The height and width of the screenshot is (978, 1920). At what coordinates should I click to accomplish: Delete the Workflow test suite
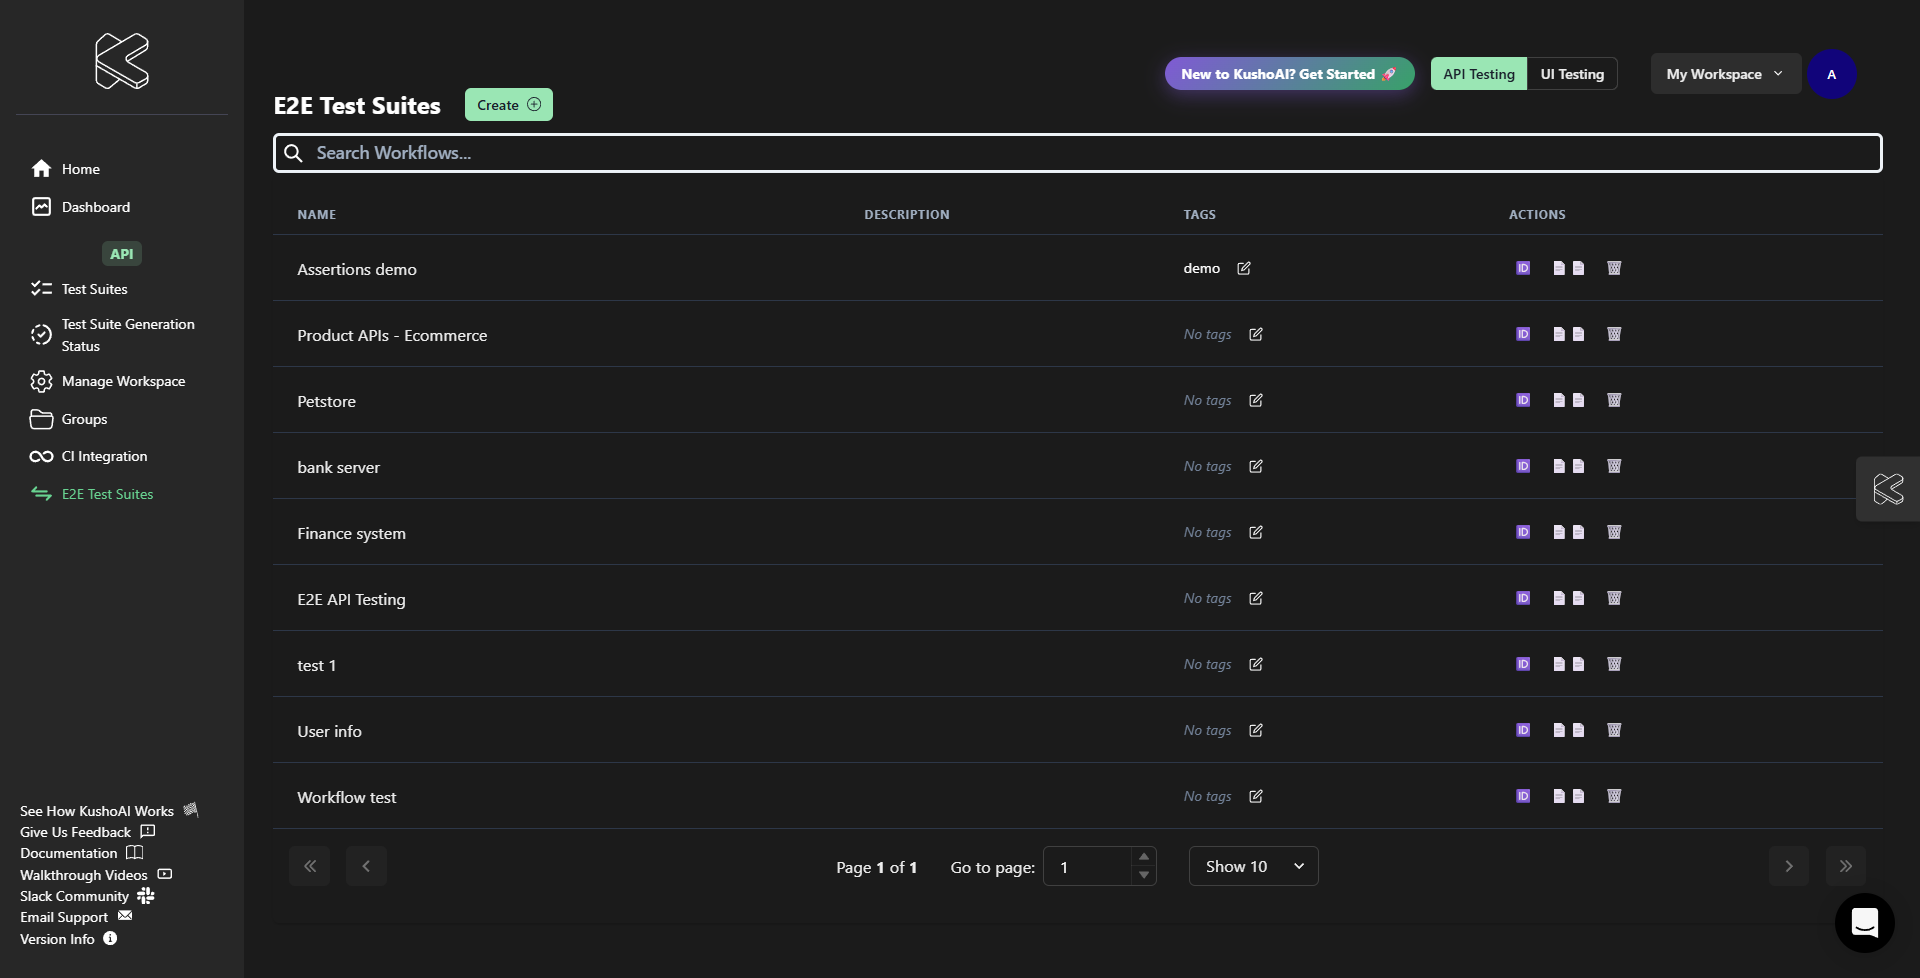[1614, 796]
